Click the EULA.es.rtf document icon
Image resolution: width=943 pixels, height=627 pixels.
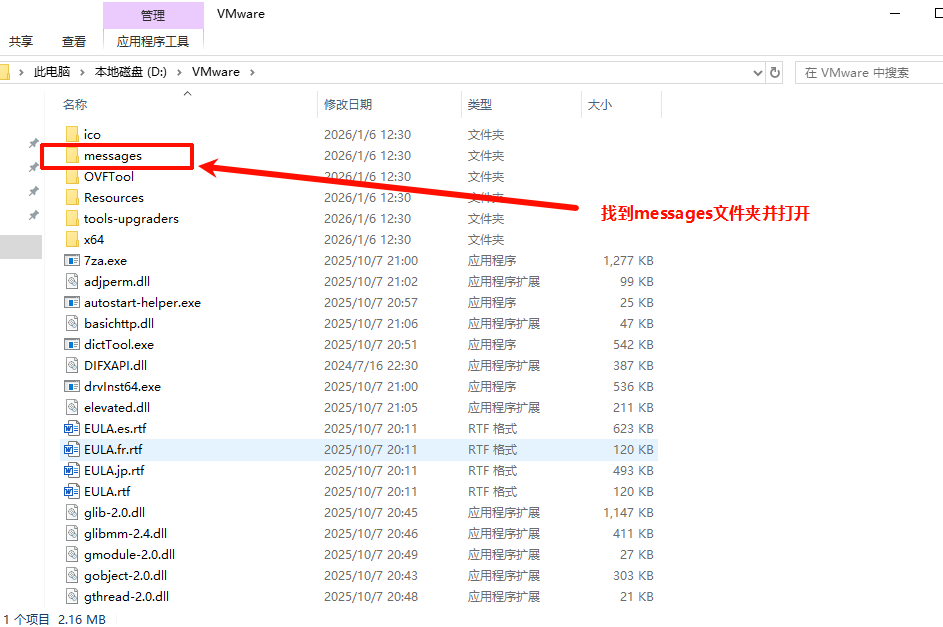(72, 429)
